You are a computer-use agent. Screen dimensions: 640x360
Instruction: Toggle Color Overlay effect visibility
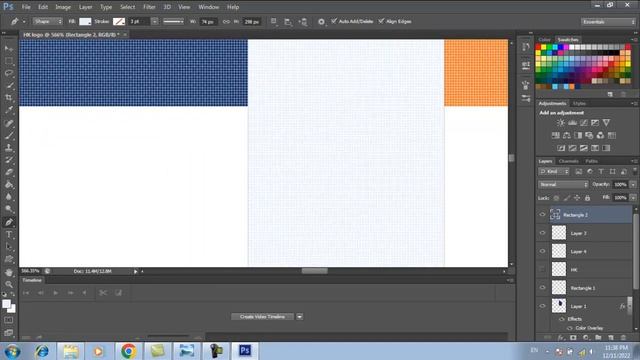(x=570, y=328)
